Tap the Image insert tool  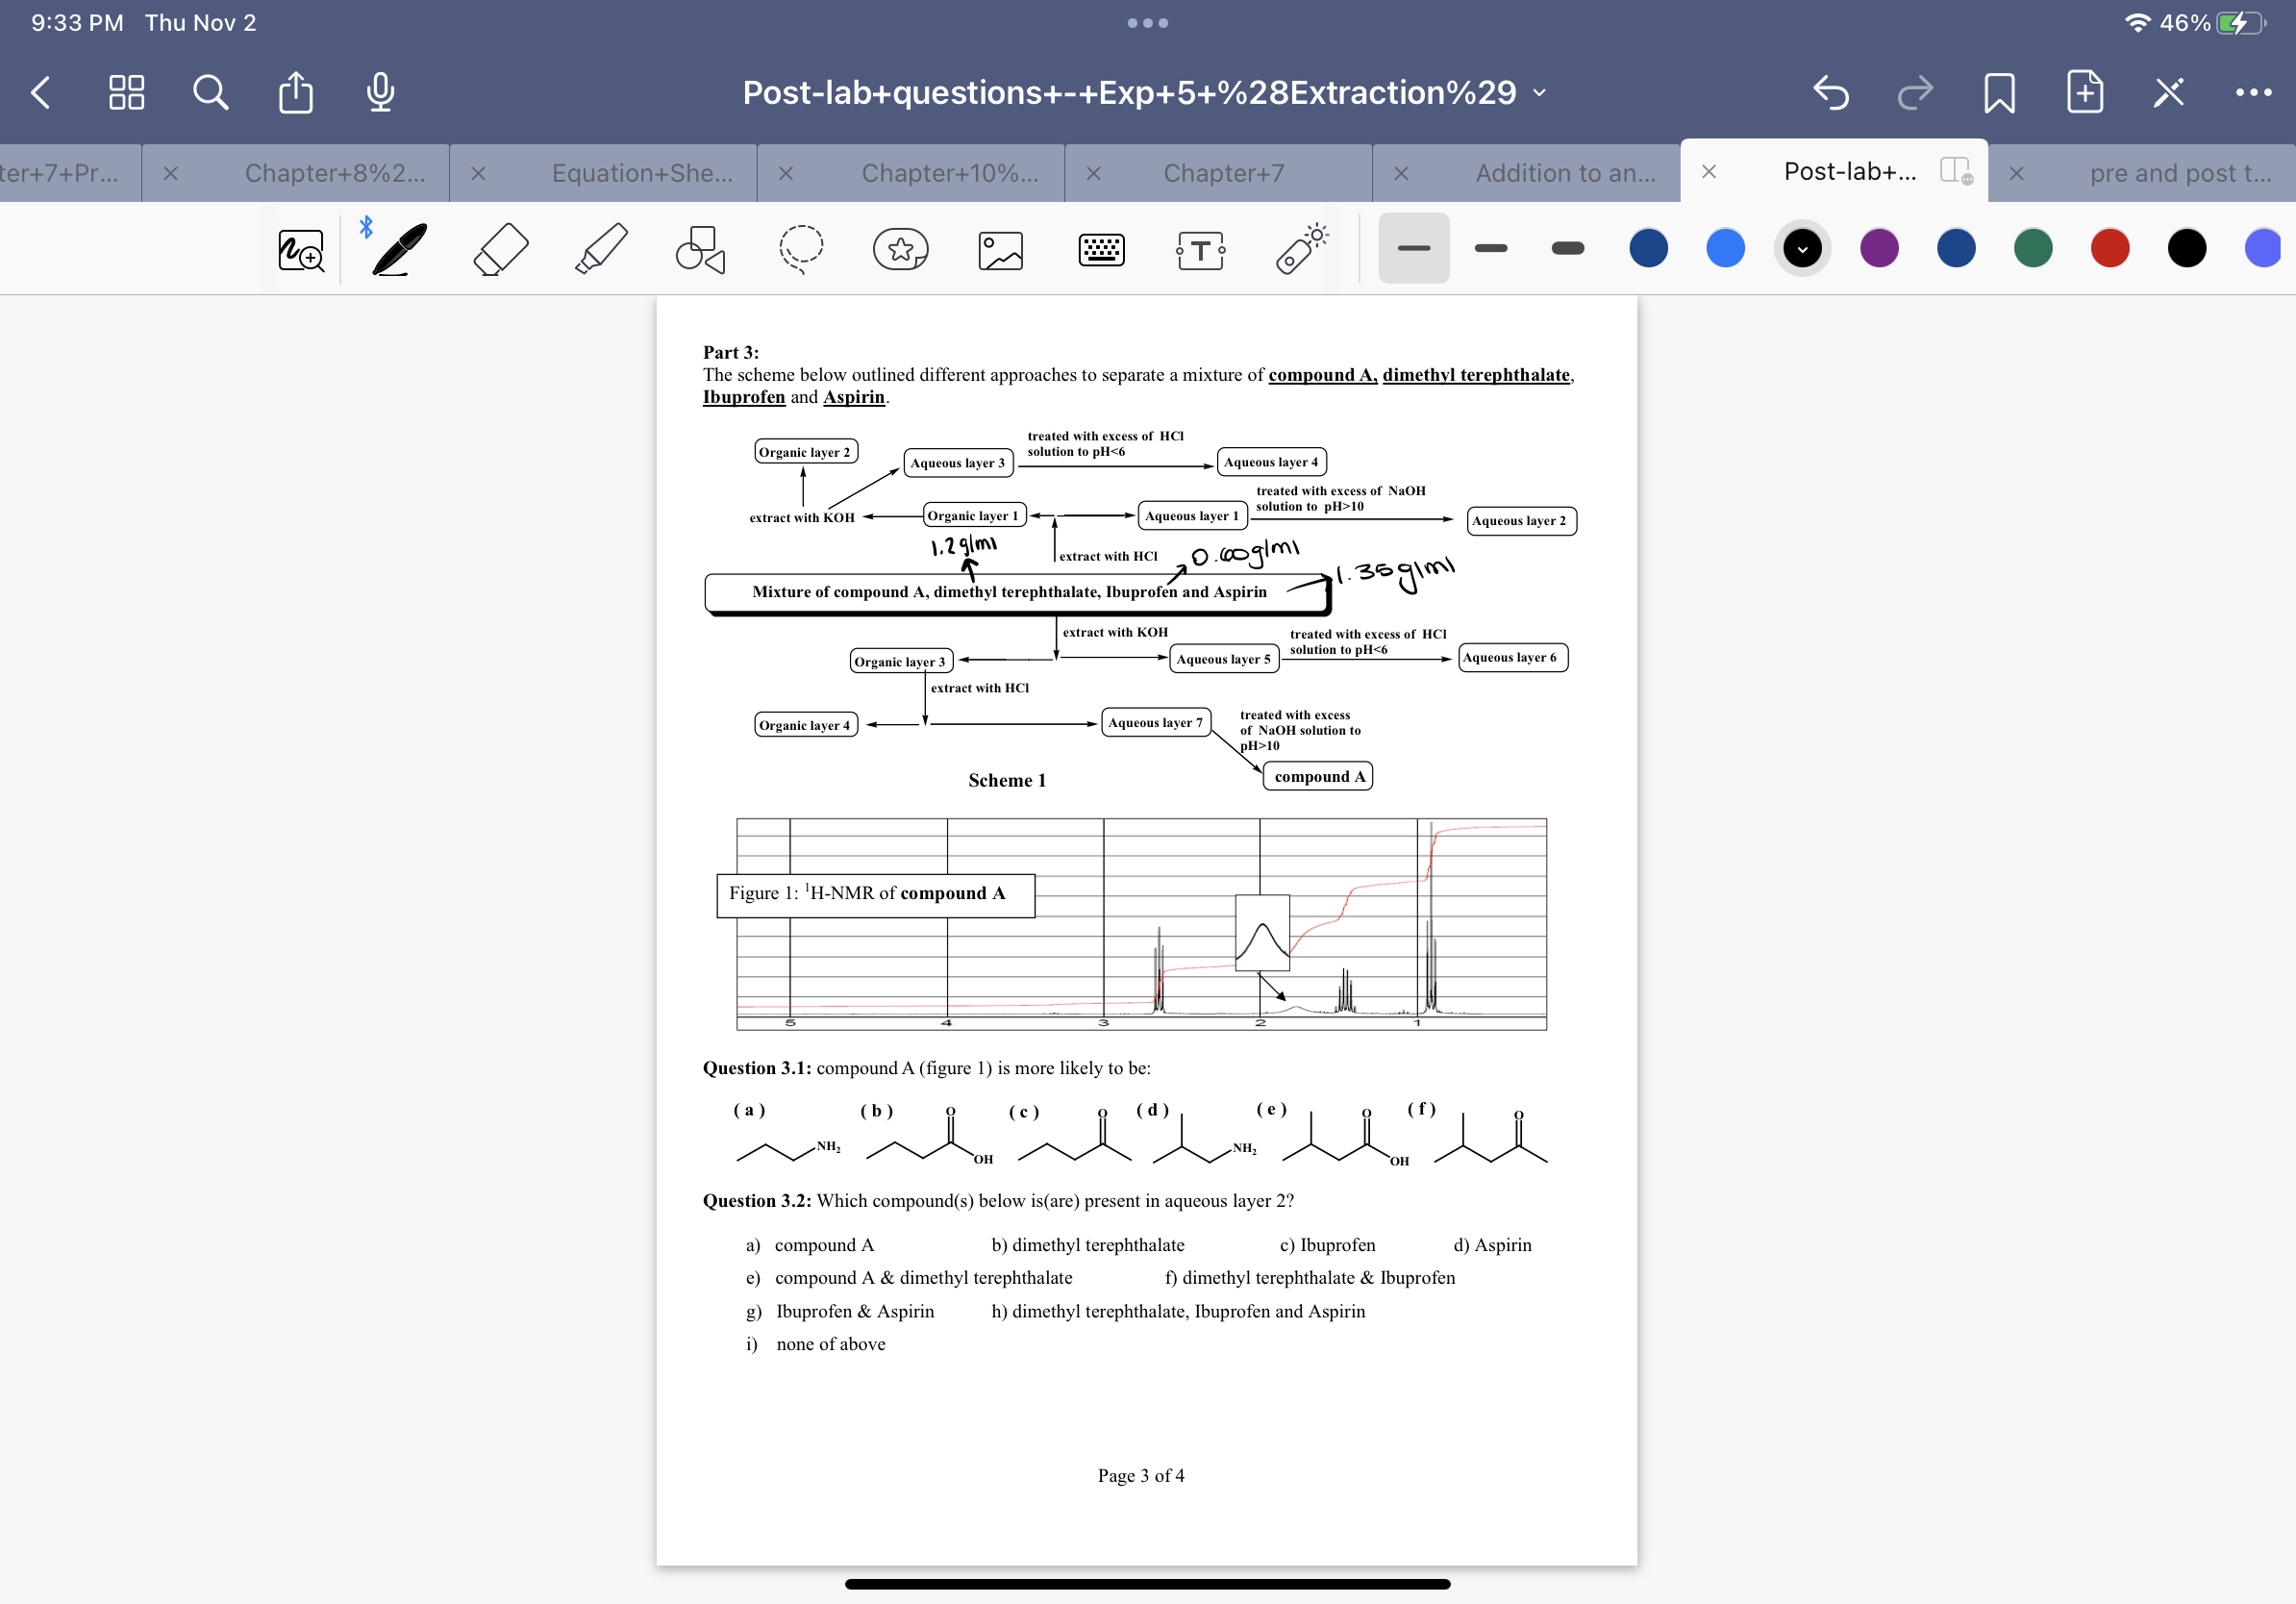point(1000,250)
